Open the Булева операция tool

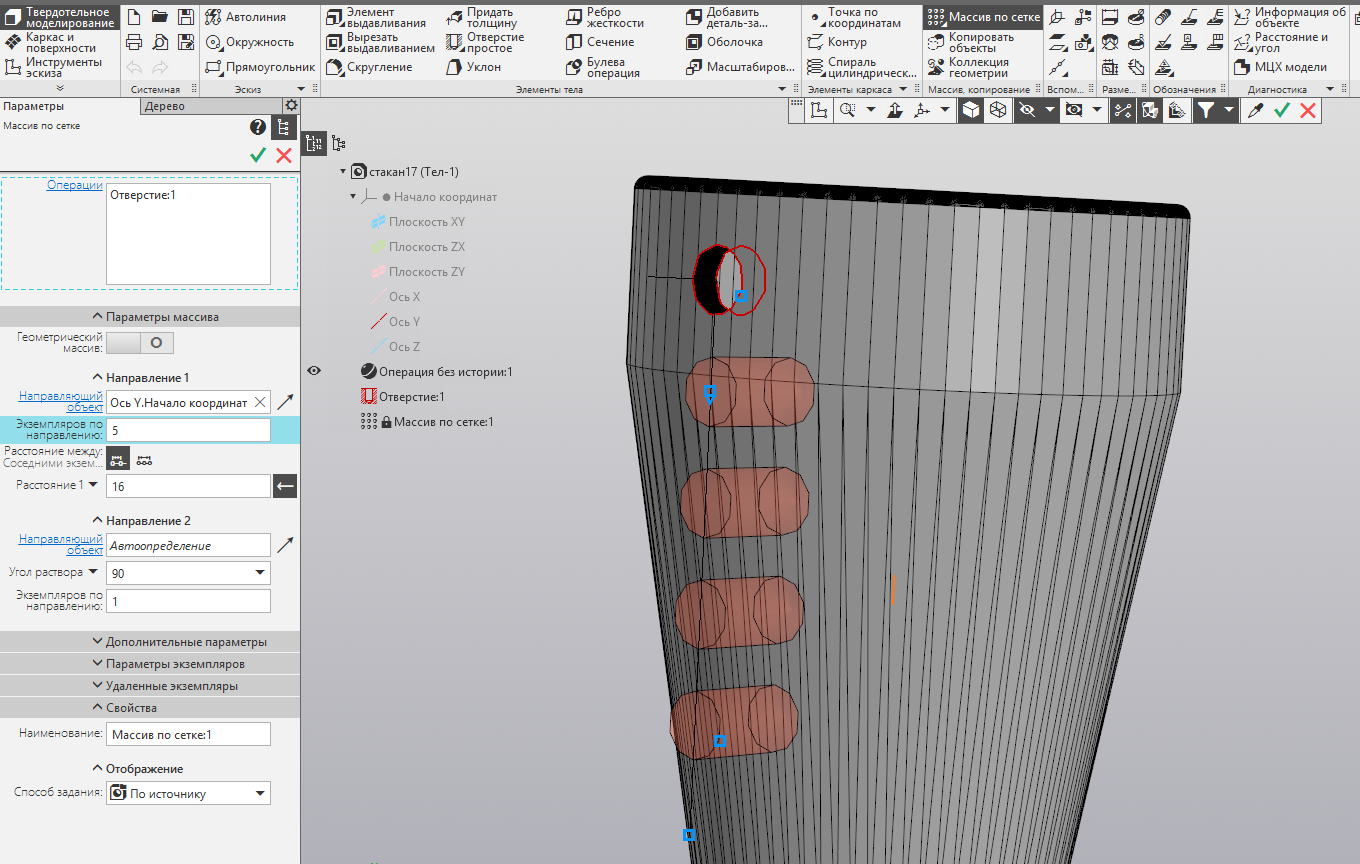click(x=602, y=67)
